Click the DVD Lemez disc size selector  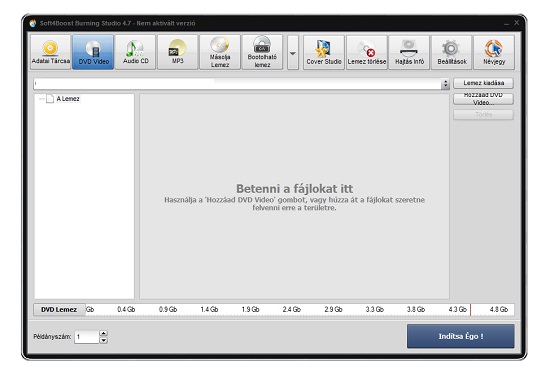pyautogui.click(x=59, y=310)
